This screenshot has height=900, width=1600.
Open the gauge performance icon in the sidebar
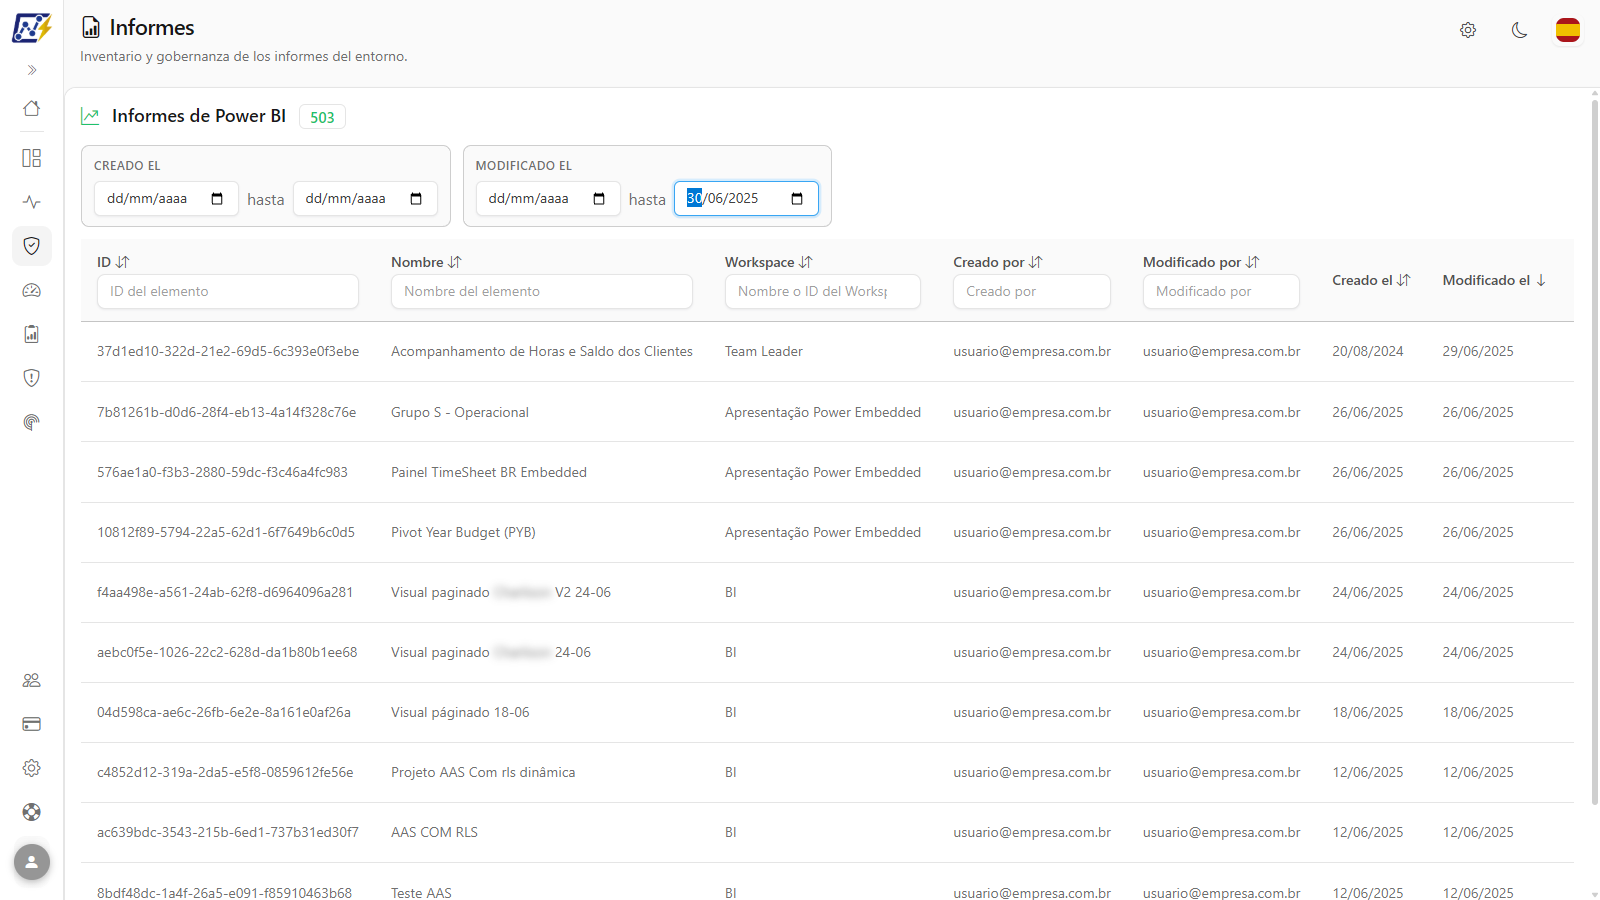click(x=32, y=290)
